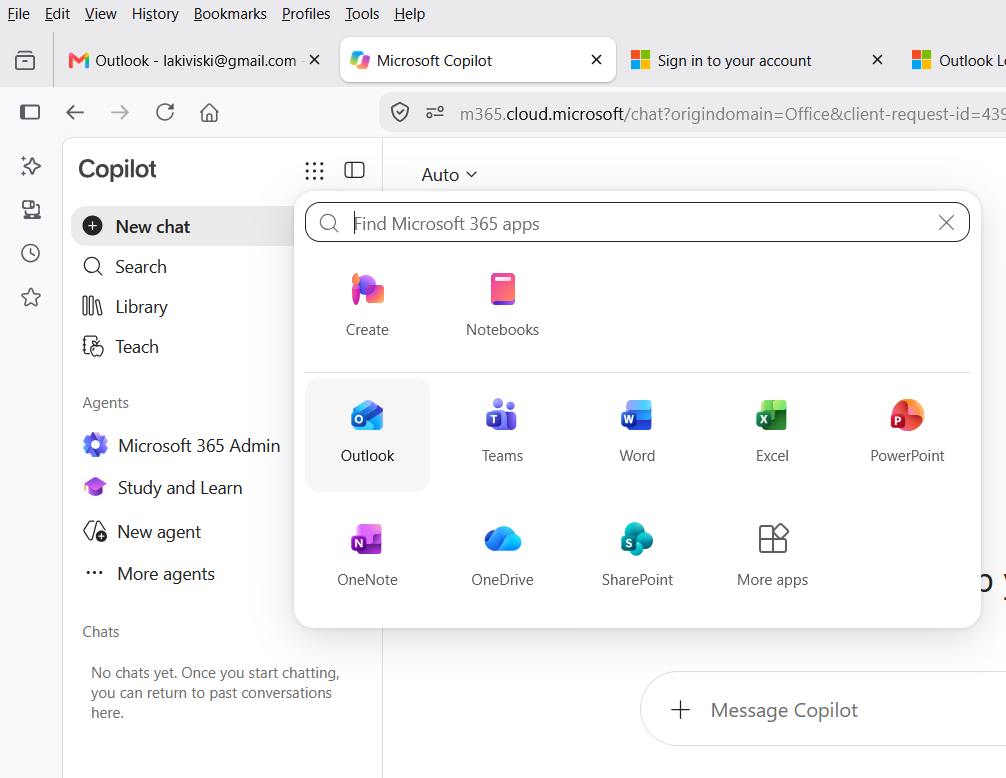Start a New chat

(x=183, y=226)
